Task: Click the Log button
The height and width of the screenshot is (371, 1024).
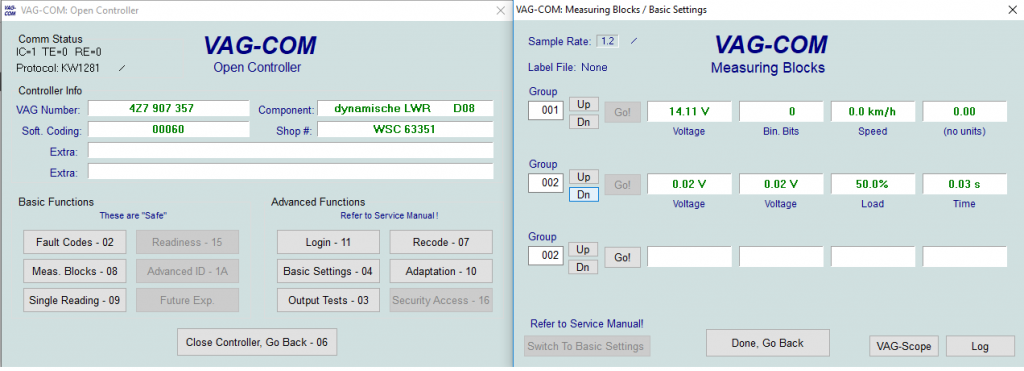Action: 980,346
